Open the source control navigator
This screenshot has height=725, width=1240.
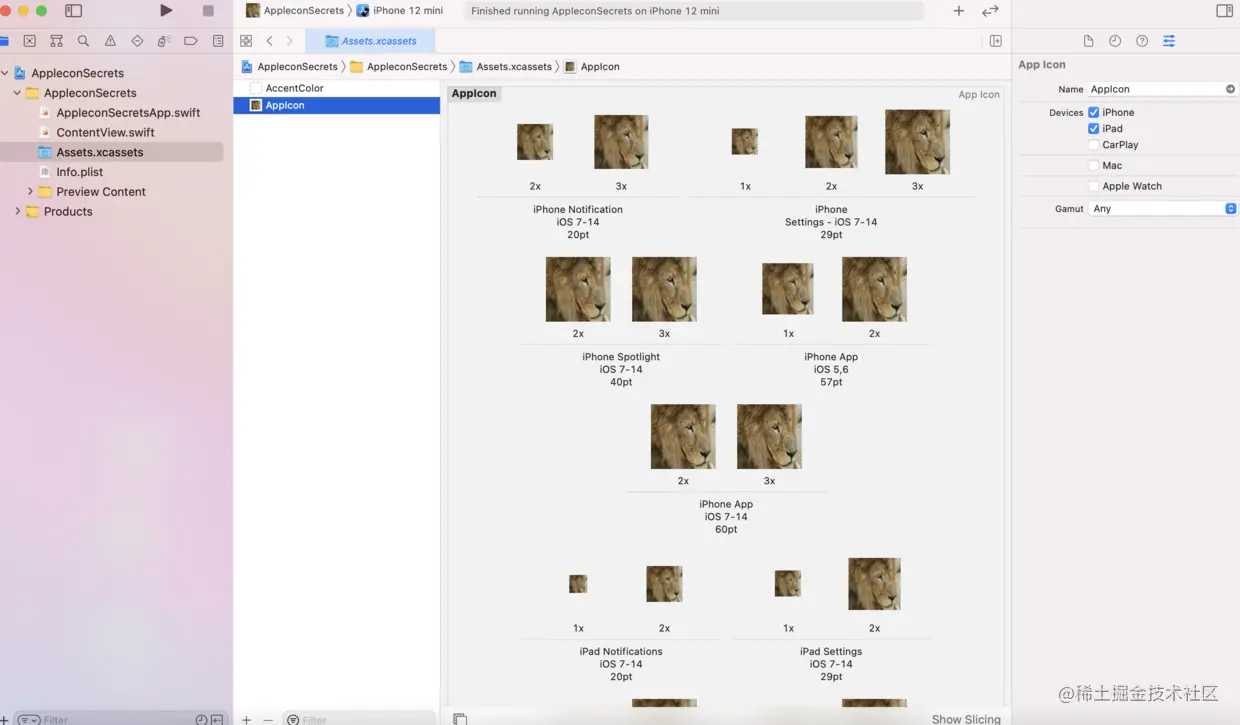[29, 41]
